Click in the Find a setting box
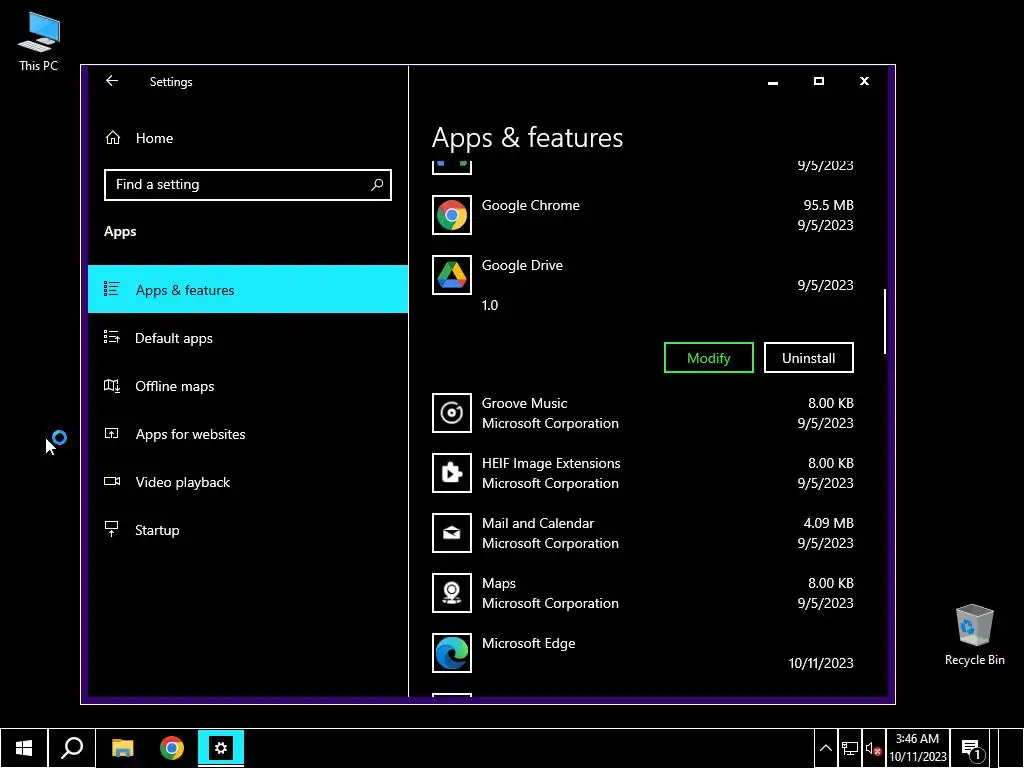This screenshot has width=1024, height=768. [x=248, y=185]
